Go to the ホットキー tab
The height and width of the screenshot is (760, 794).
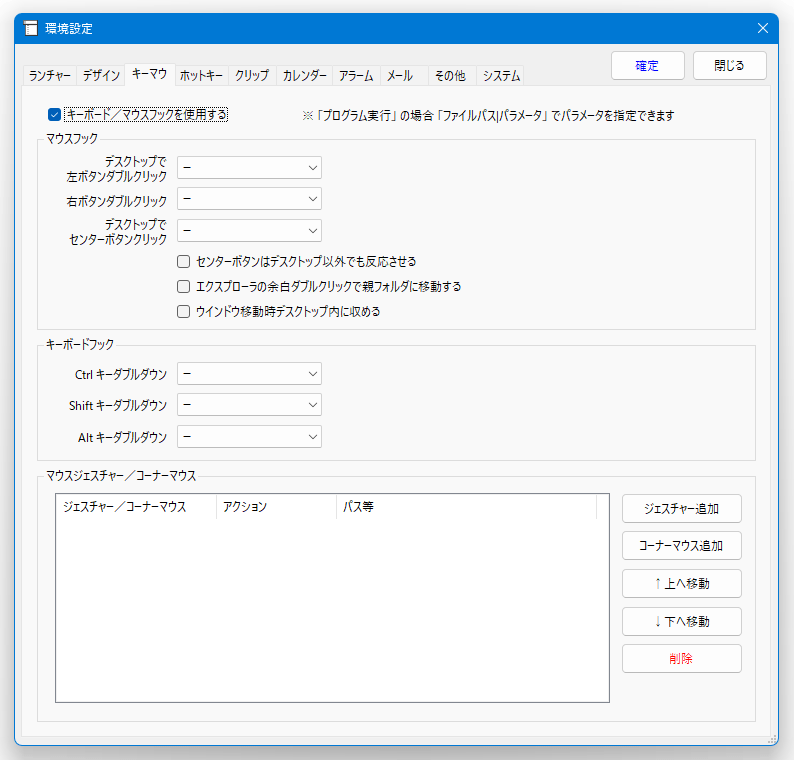202,75
